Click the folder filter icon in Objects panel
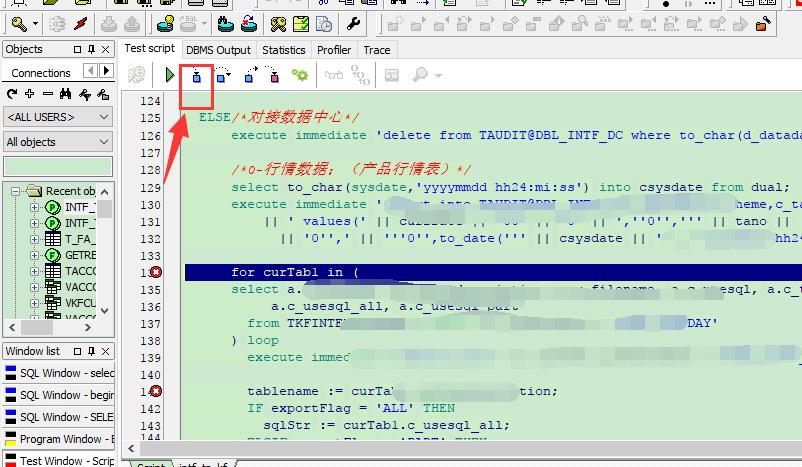The height and width of the screenshot is (467, 802). click(x=103, y=94)
